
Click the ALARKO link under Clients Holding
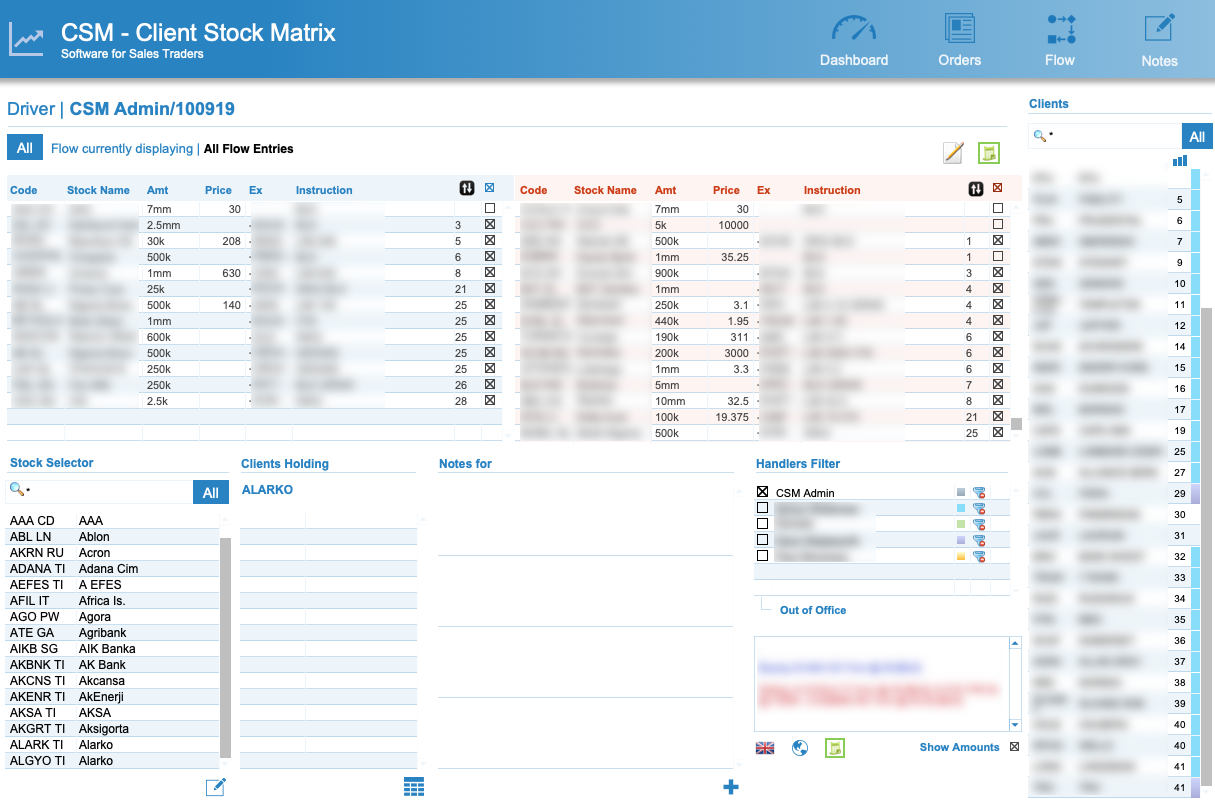[268, 490]
